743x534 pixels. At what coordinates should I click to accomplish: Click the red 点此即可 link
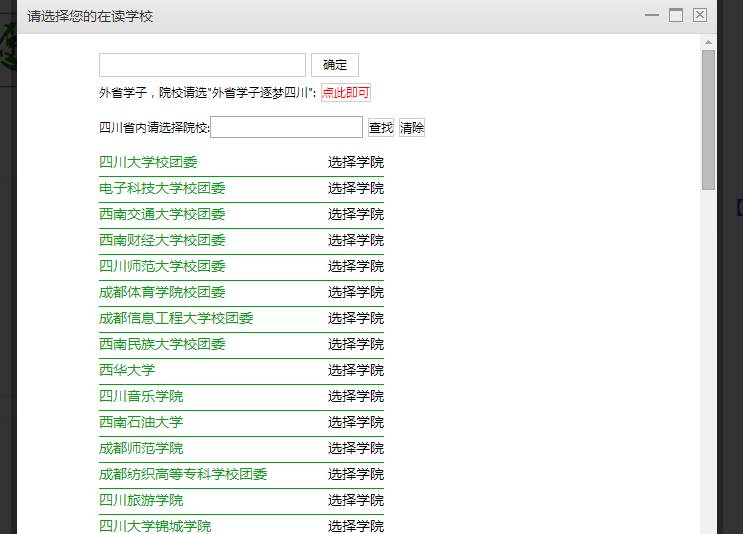346,93
